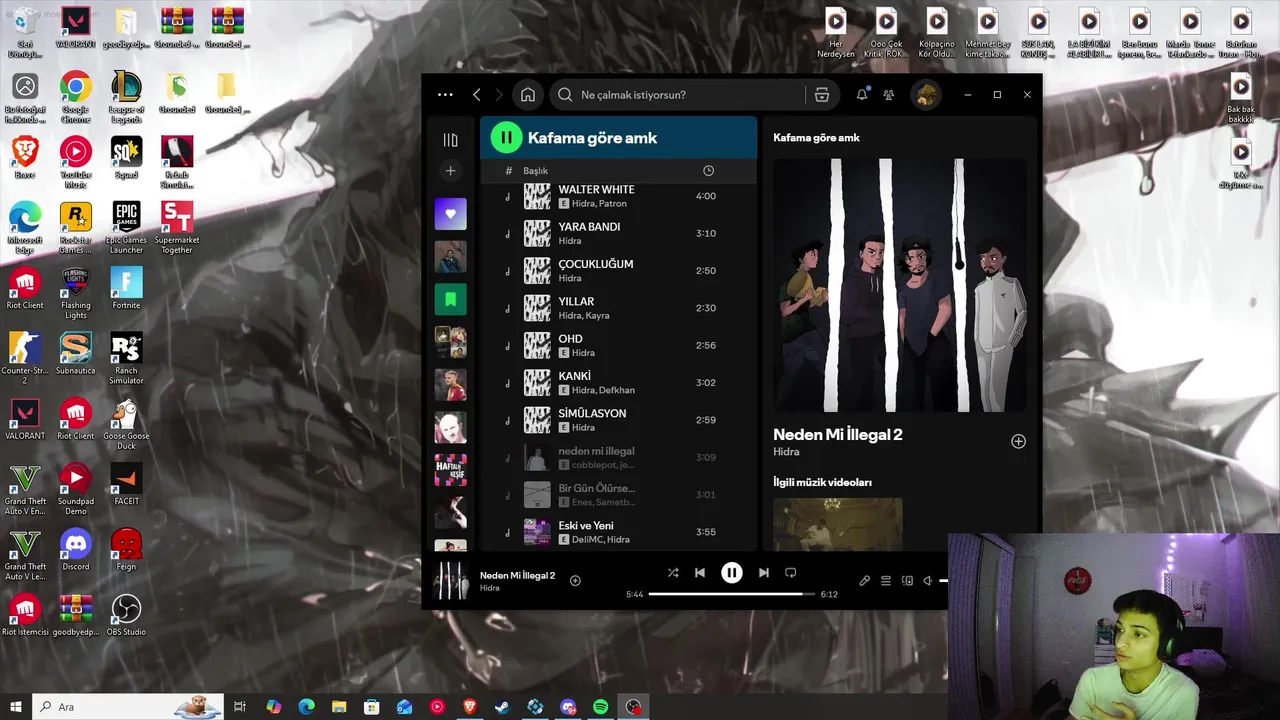Screen dimensions: 1280x720
Task: Skip to the next track
Action: (x=764, y=573)
